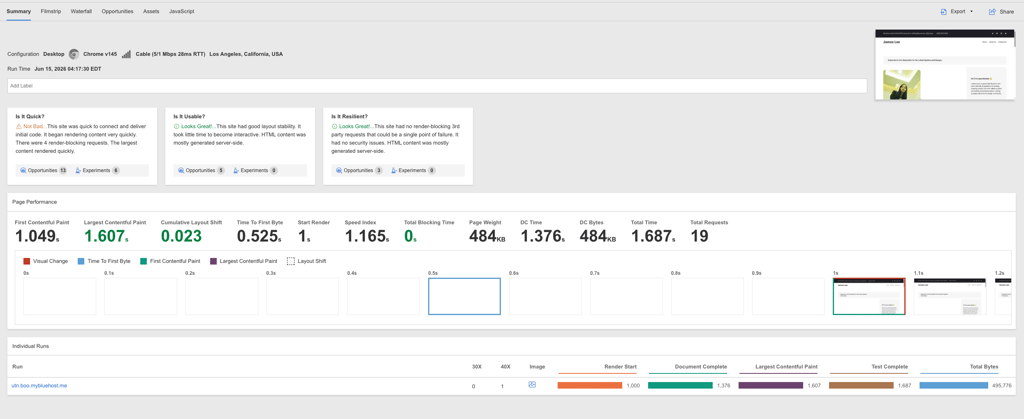Click the Total Time 1.687s value
The image size is (1024, 419).
[654, 236]
